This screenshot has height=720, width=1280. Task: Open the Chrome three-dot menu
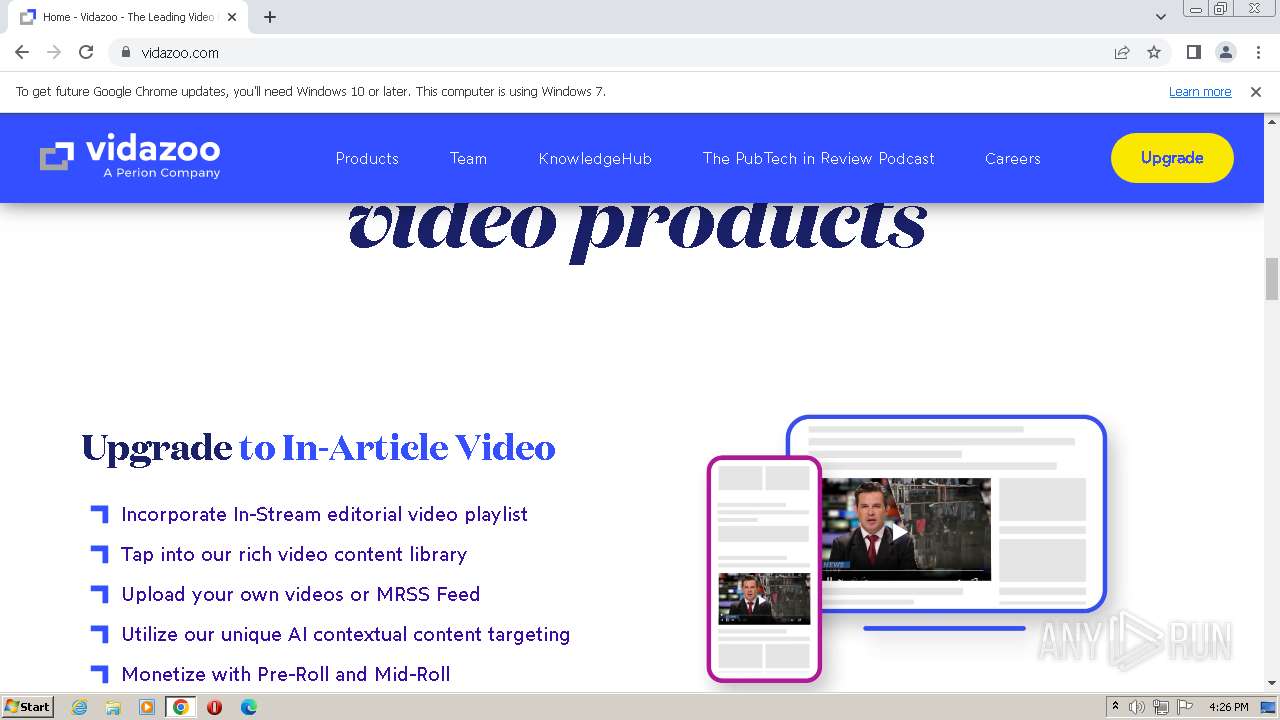point(1258,52)
